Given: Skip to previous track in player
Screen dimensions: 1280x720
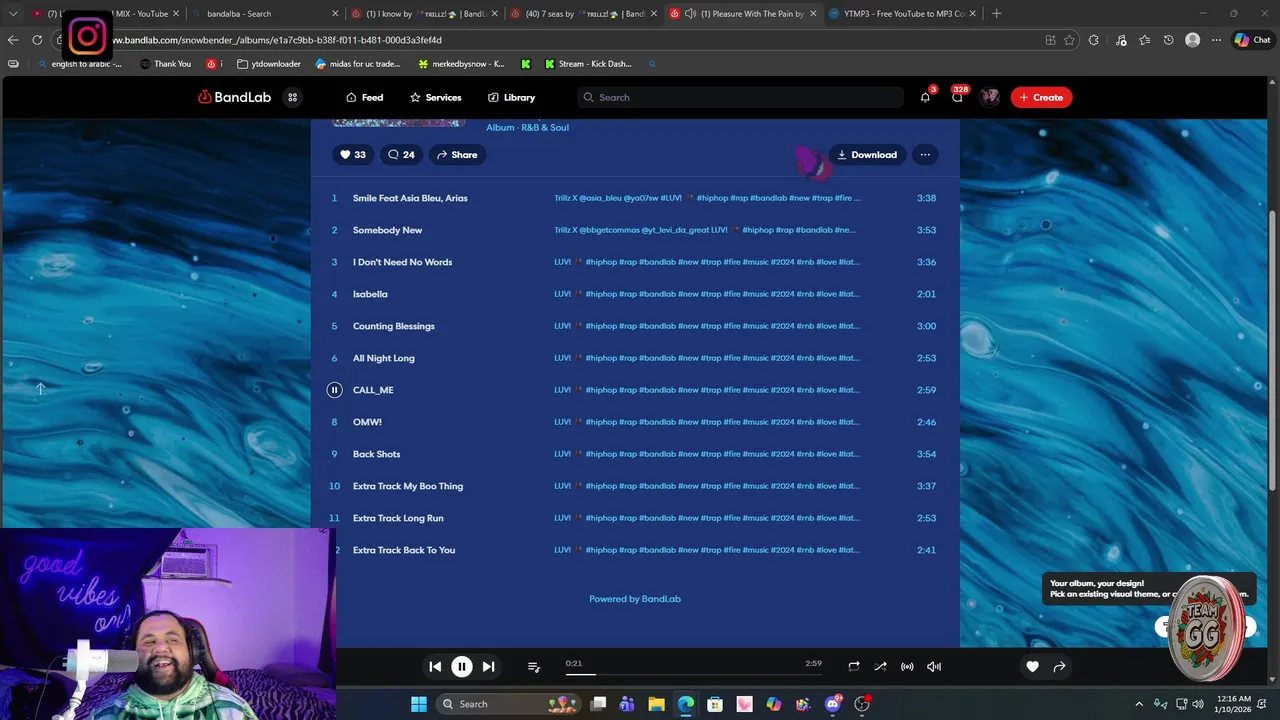Looking at the screenshot, I should pos(435,666).
